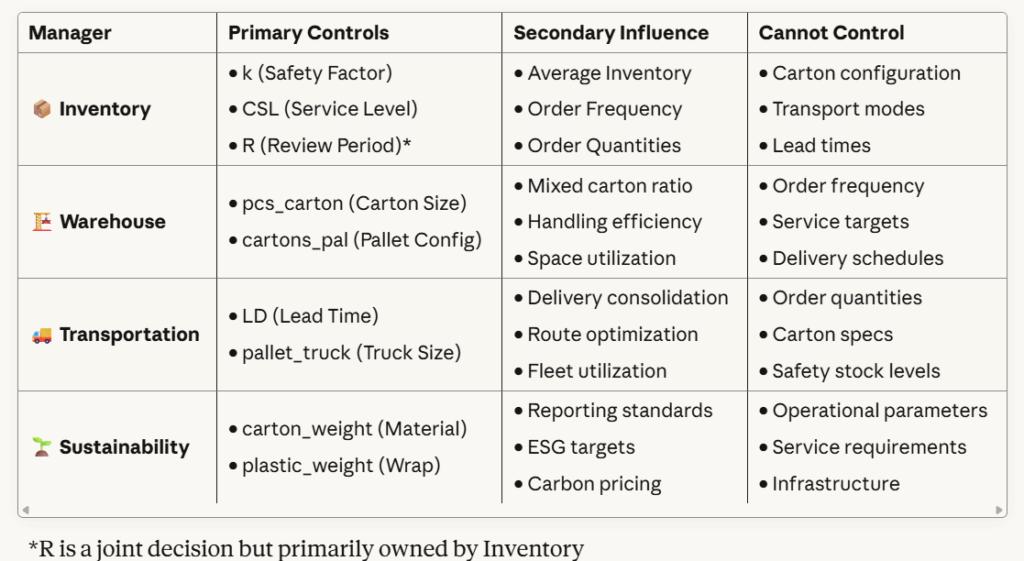Select the Safety stock levels entry
This screenshot has height=561, width=1024.
tap(856, 371)
